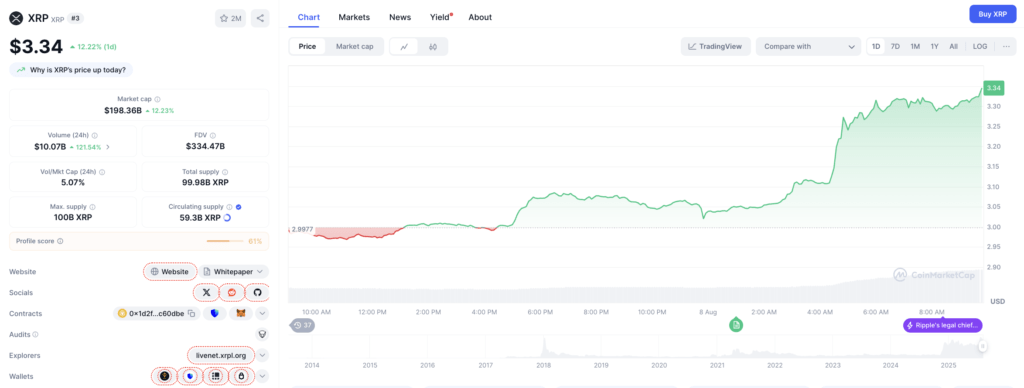Click the blue shield icon in Contracts row
The width and height of the screenshot is (1024, 388).
coord(214,314)
